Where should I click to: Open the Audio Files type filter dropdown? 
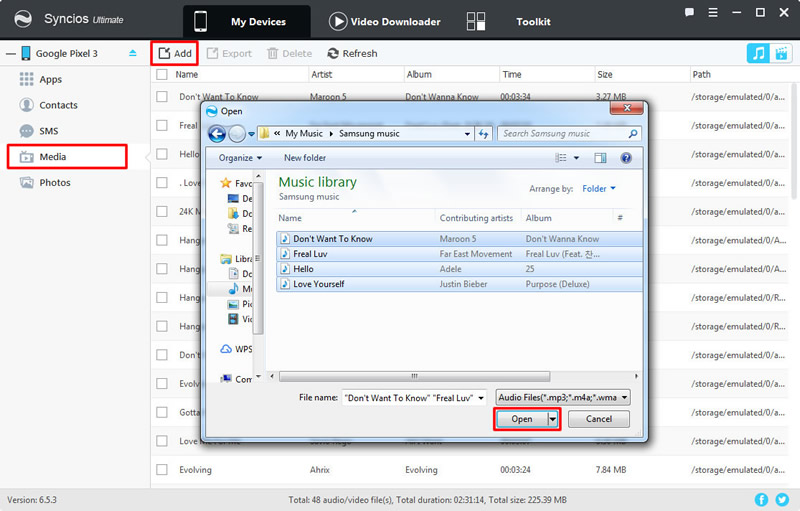click(x=563, y=397)
